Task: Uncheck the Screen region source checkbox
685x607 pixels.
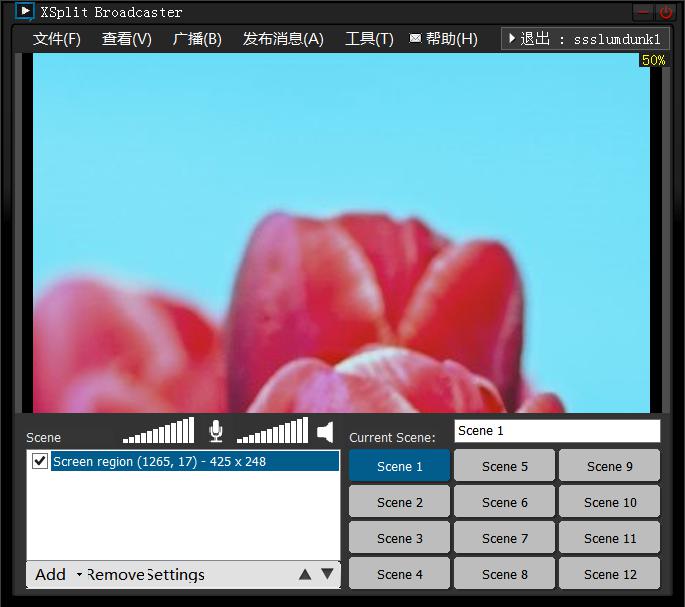Action: pyautogui.click(x=40, y=461)
